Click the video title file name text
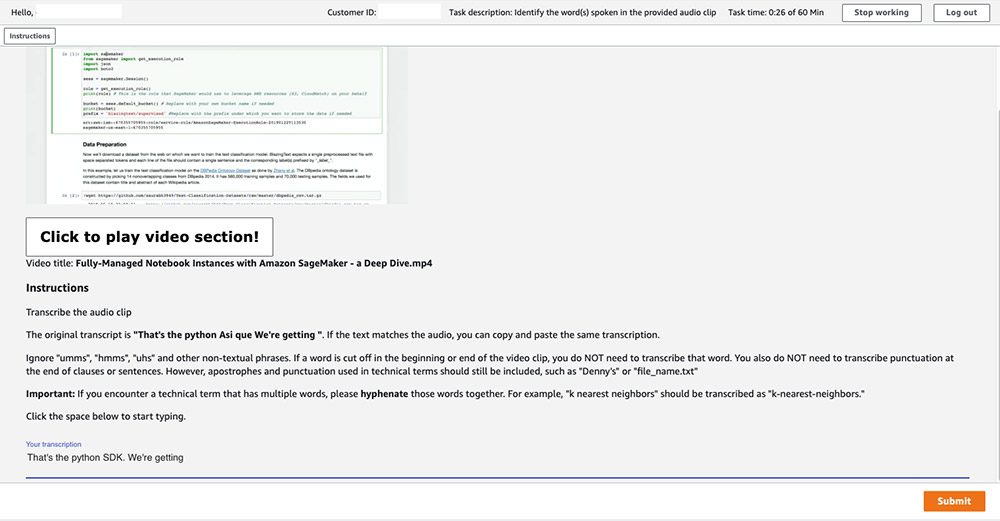 pyautogui.click(x=254, y=263)
